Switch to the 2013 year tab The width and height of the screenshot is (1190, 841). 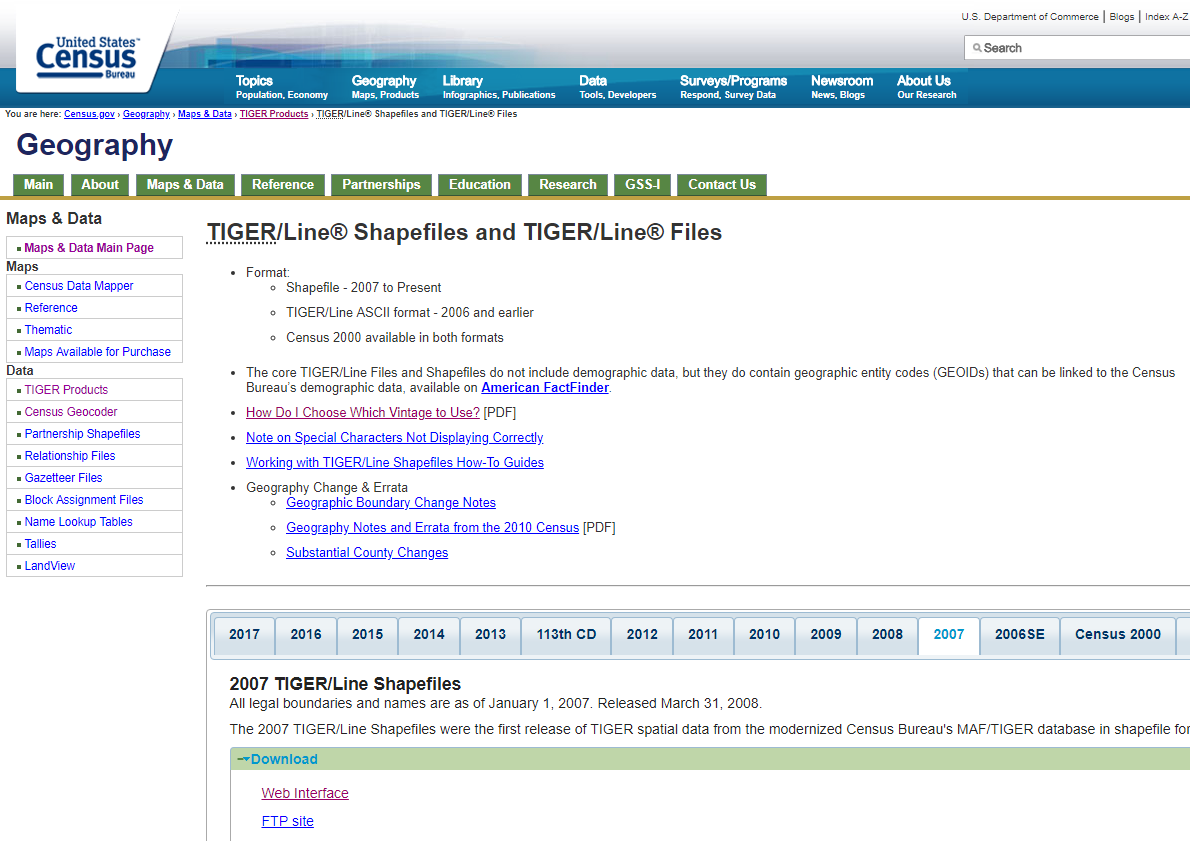pyautogui.click(x=490, y=635)
